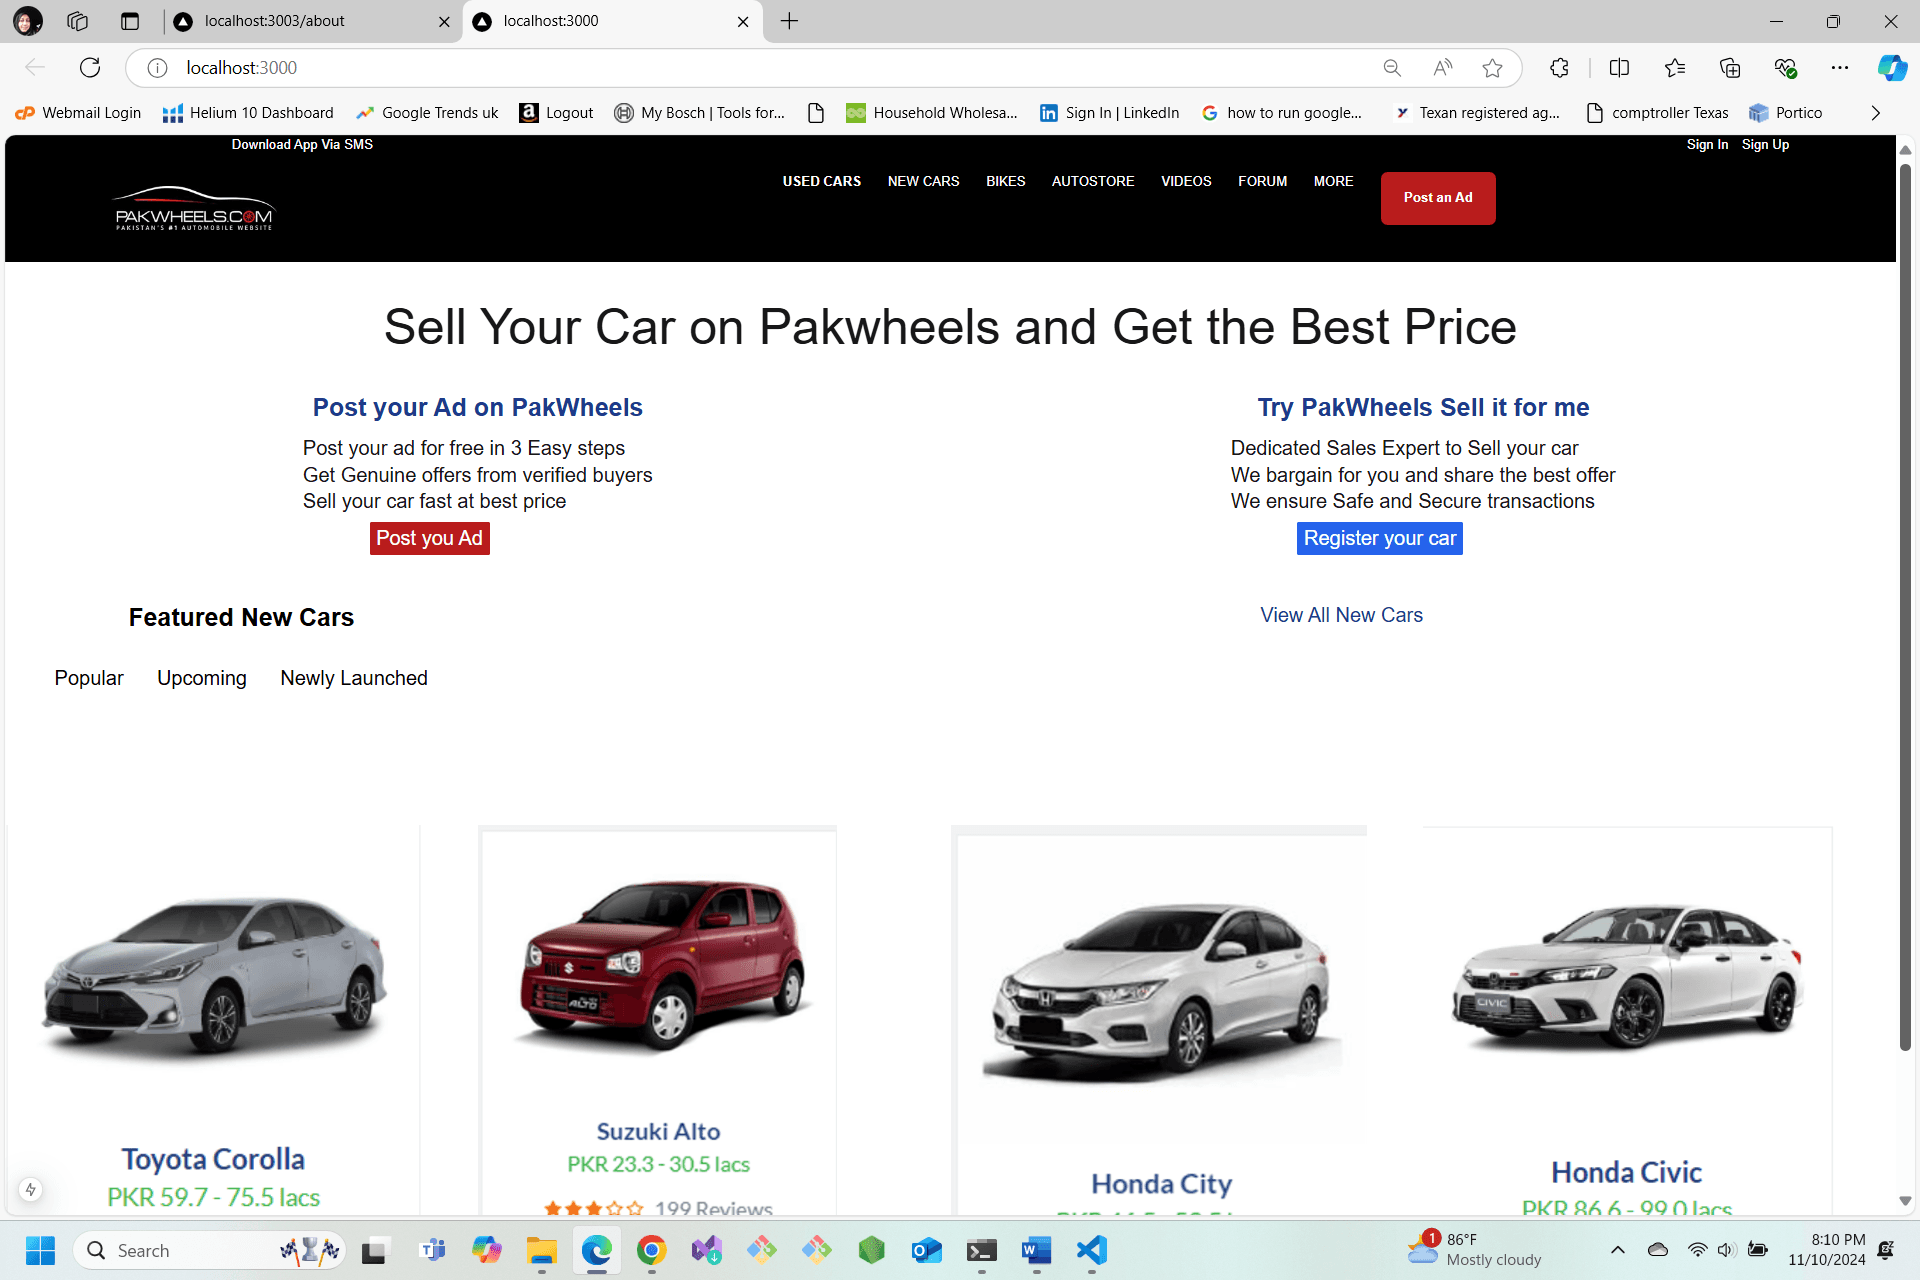
Task: Click the red Post you Ad button
Action: click(429, 538)
